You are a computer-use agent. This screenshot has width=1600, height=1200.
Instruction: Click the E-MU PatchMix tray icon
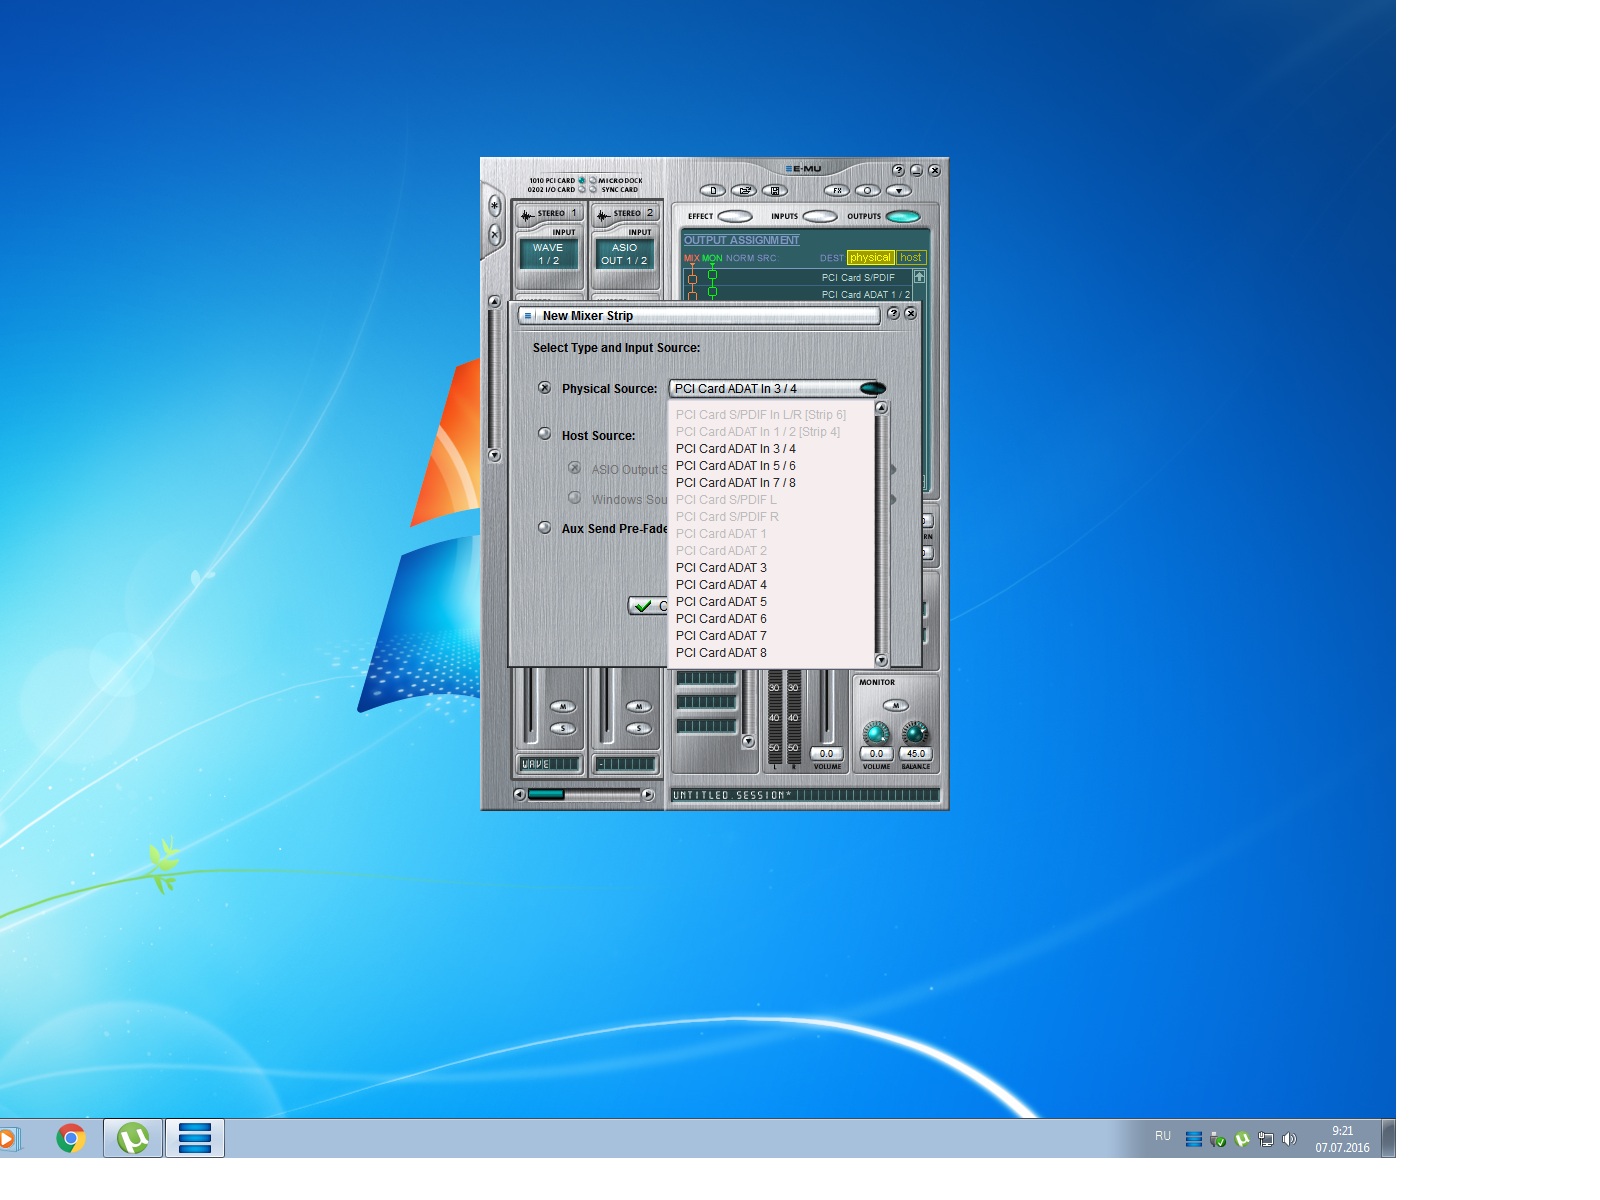(1194, 1139)
